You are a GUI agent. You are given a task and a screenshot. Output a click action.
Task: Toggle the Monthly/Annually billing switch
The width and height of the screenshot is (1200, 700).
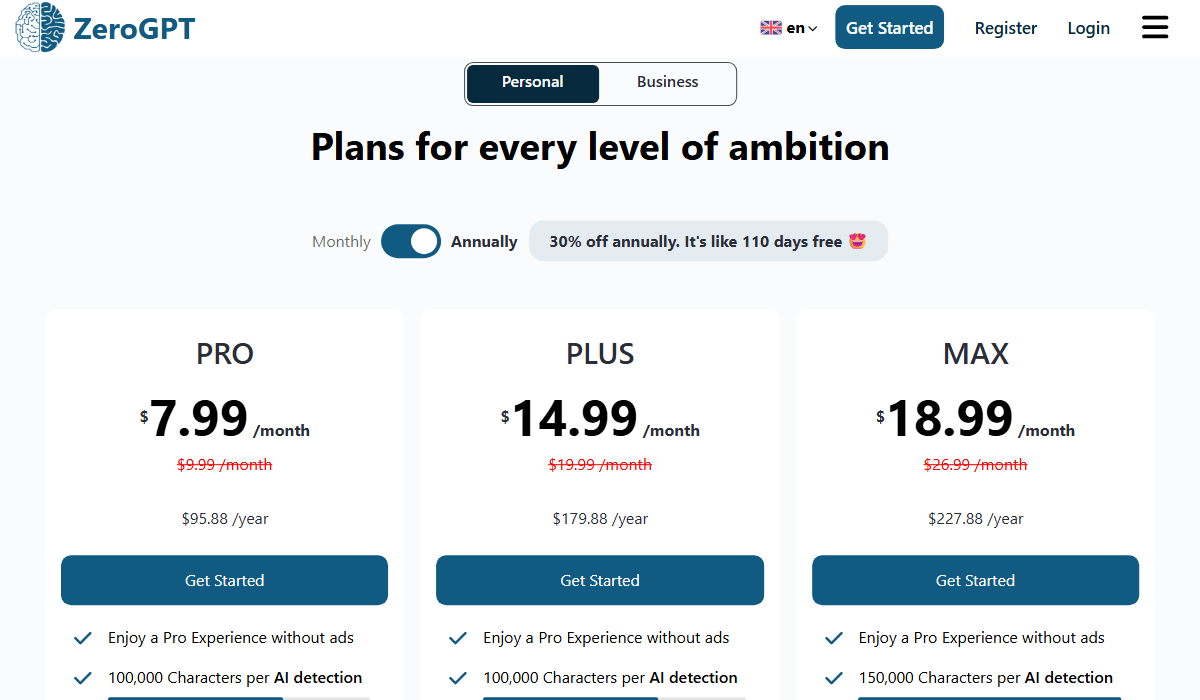pyautogui.click(x=411, y=241)
